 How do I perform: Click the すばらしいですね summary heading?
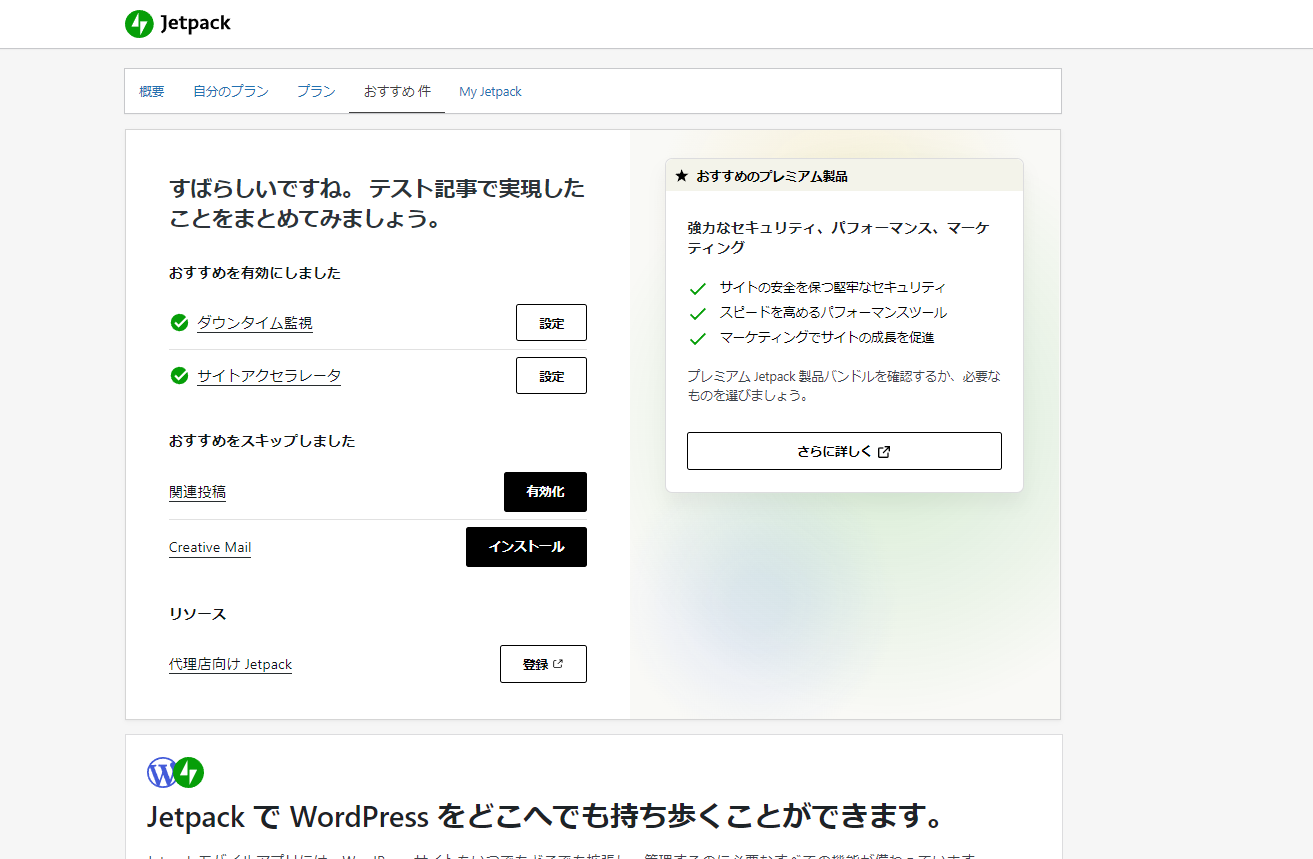(x=377, y=203)
